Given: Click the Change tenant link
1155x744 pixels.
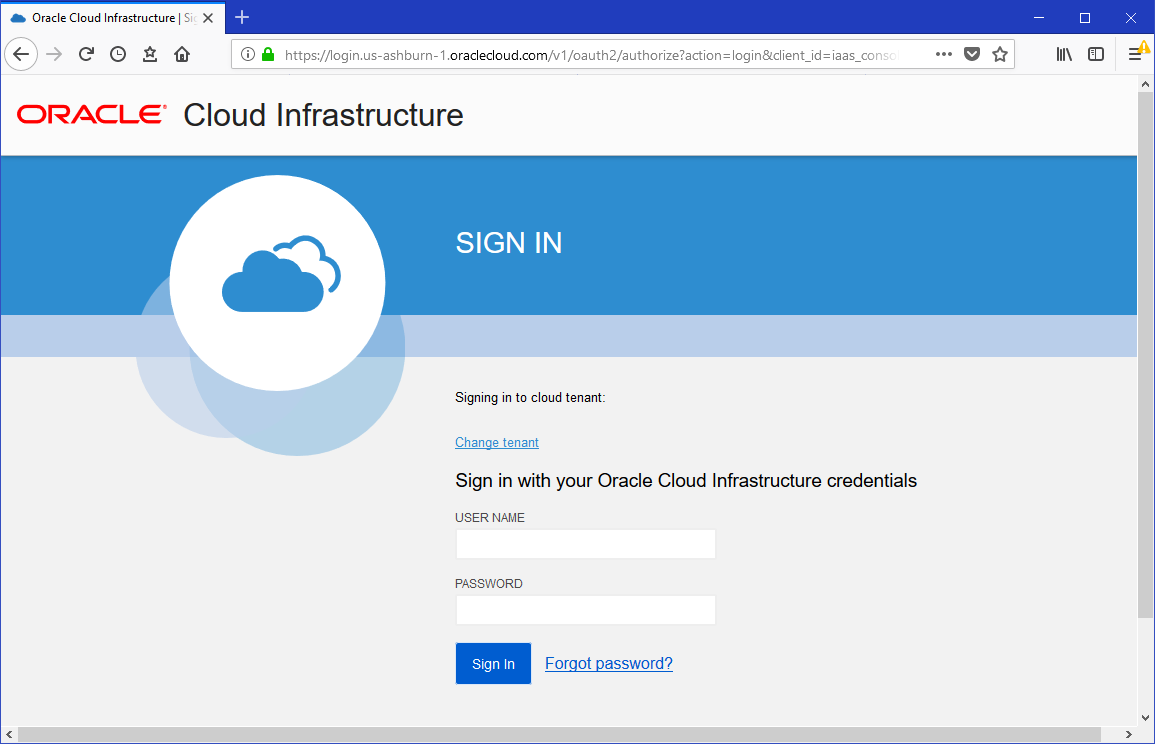Looking at the screenshot, I should click(497, 443).
